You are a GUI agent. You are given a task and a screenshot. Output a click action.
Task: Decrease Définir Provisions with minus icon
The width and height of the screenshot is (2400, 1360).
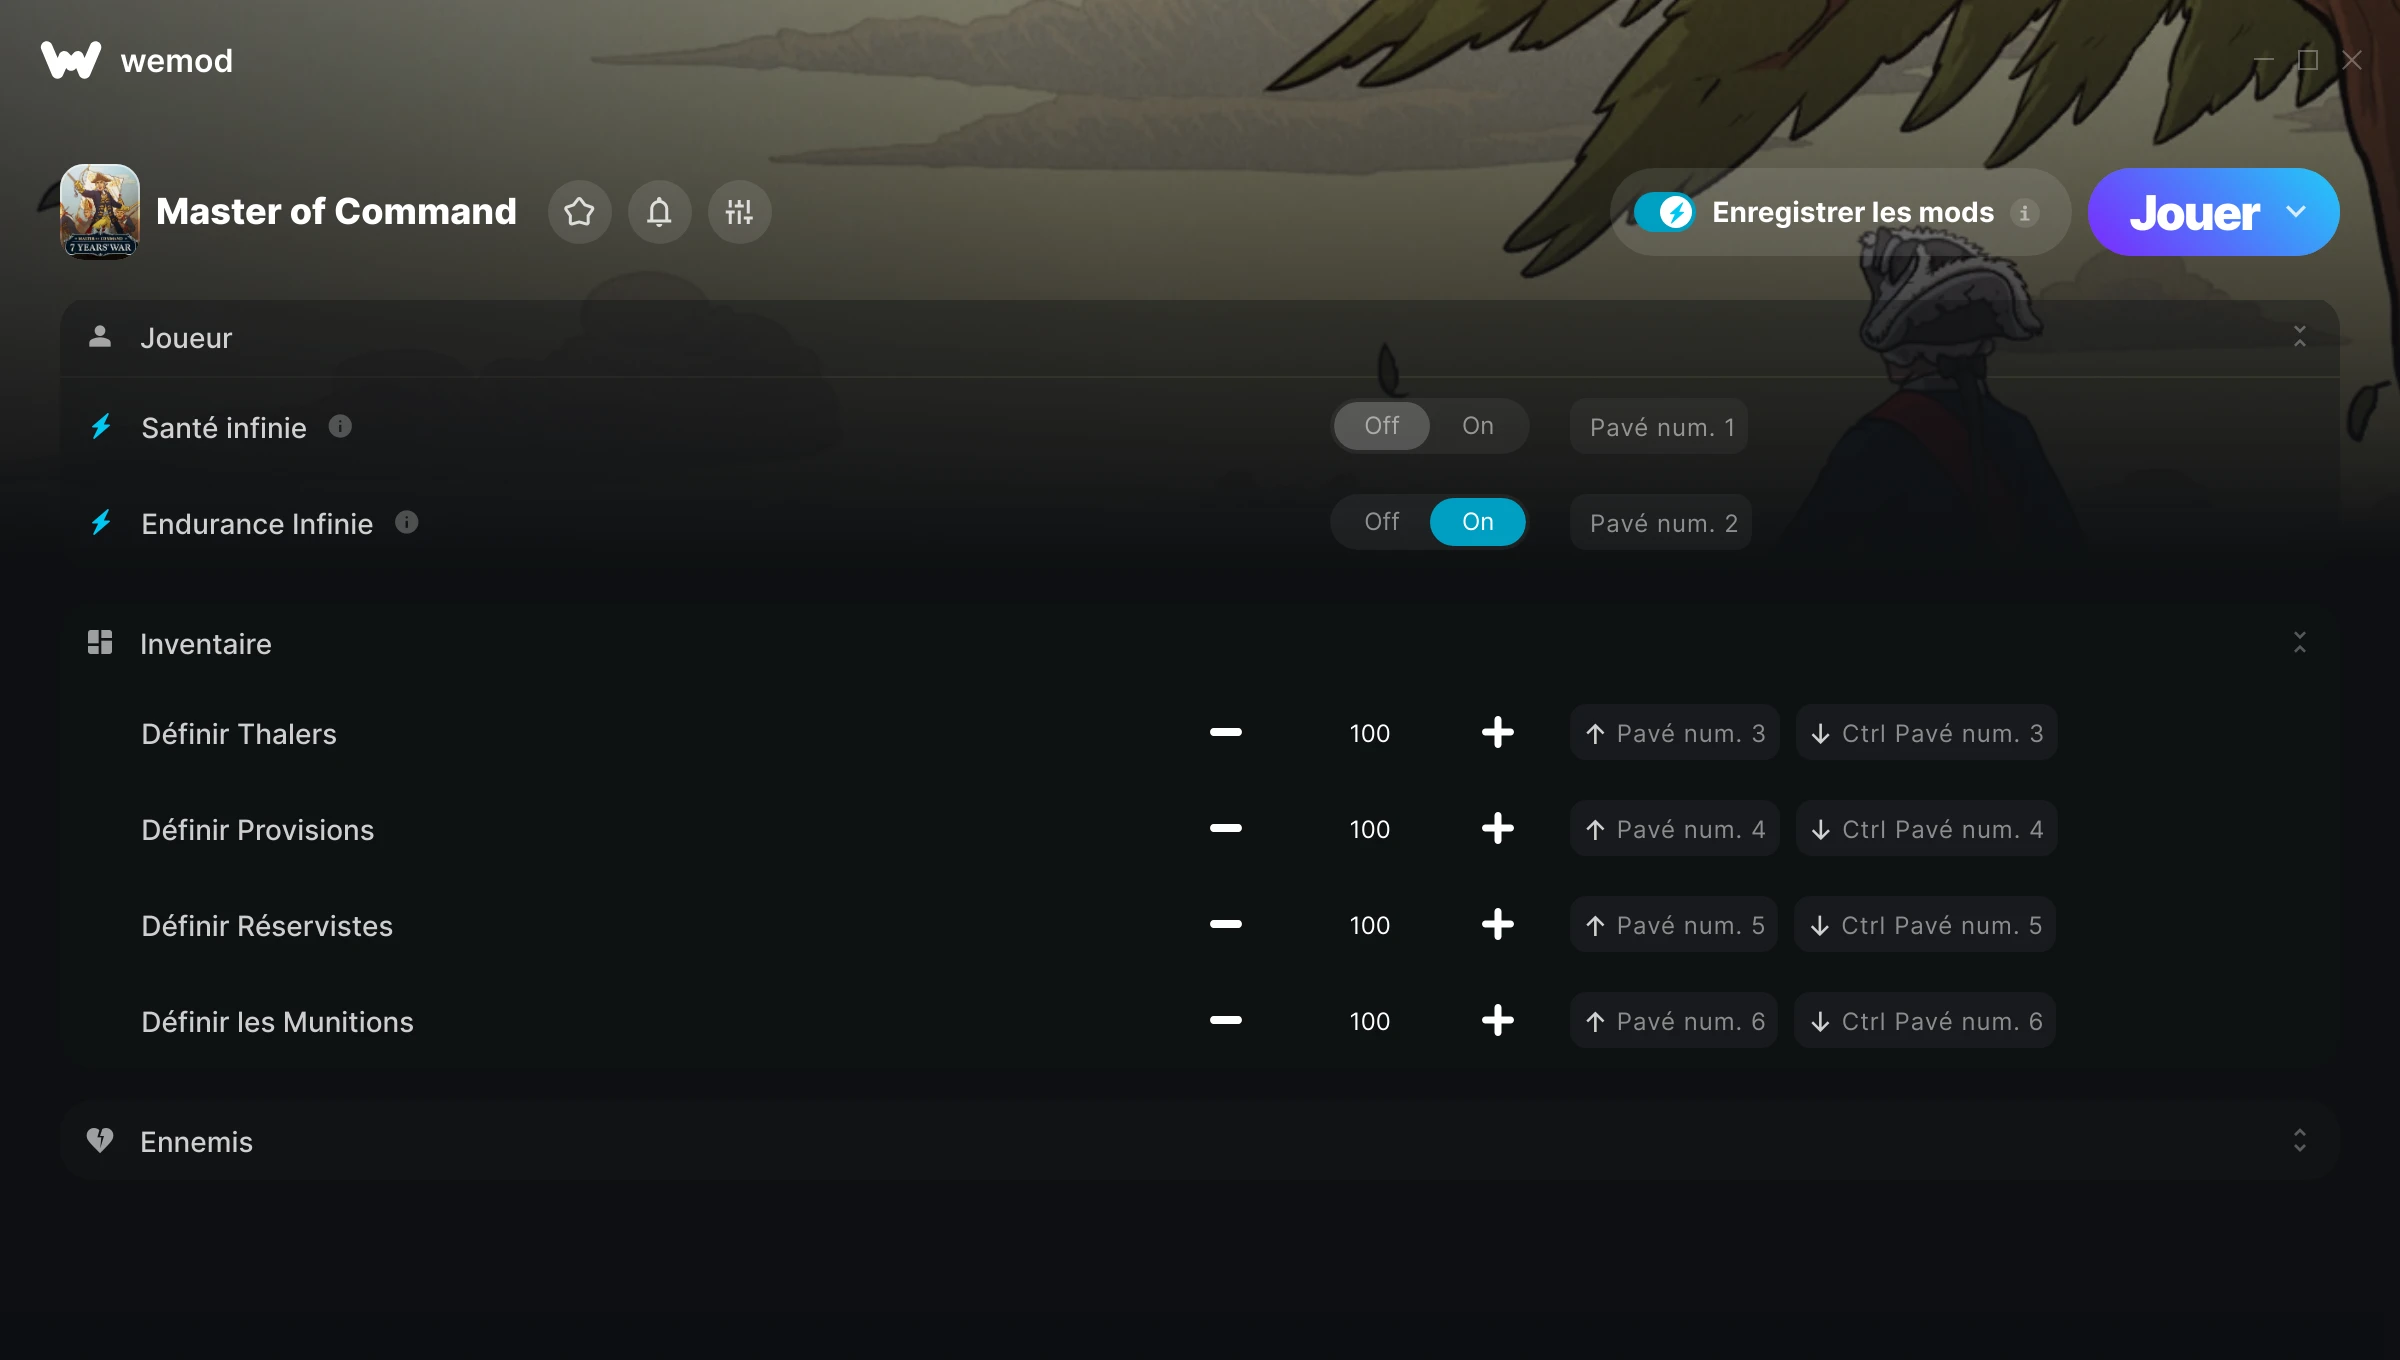pos(1225,829)
